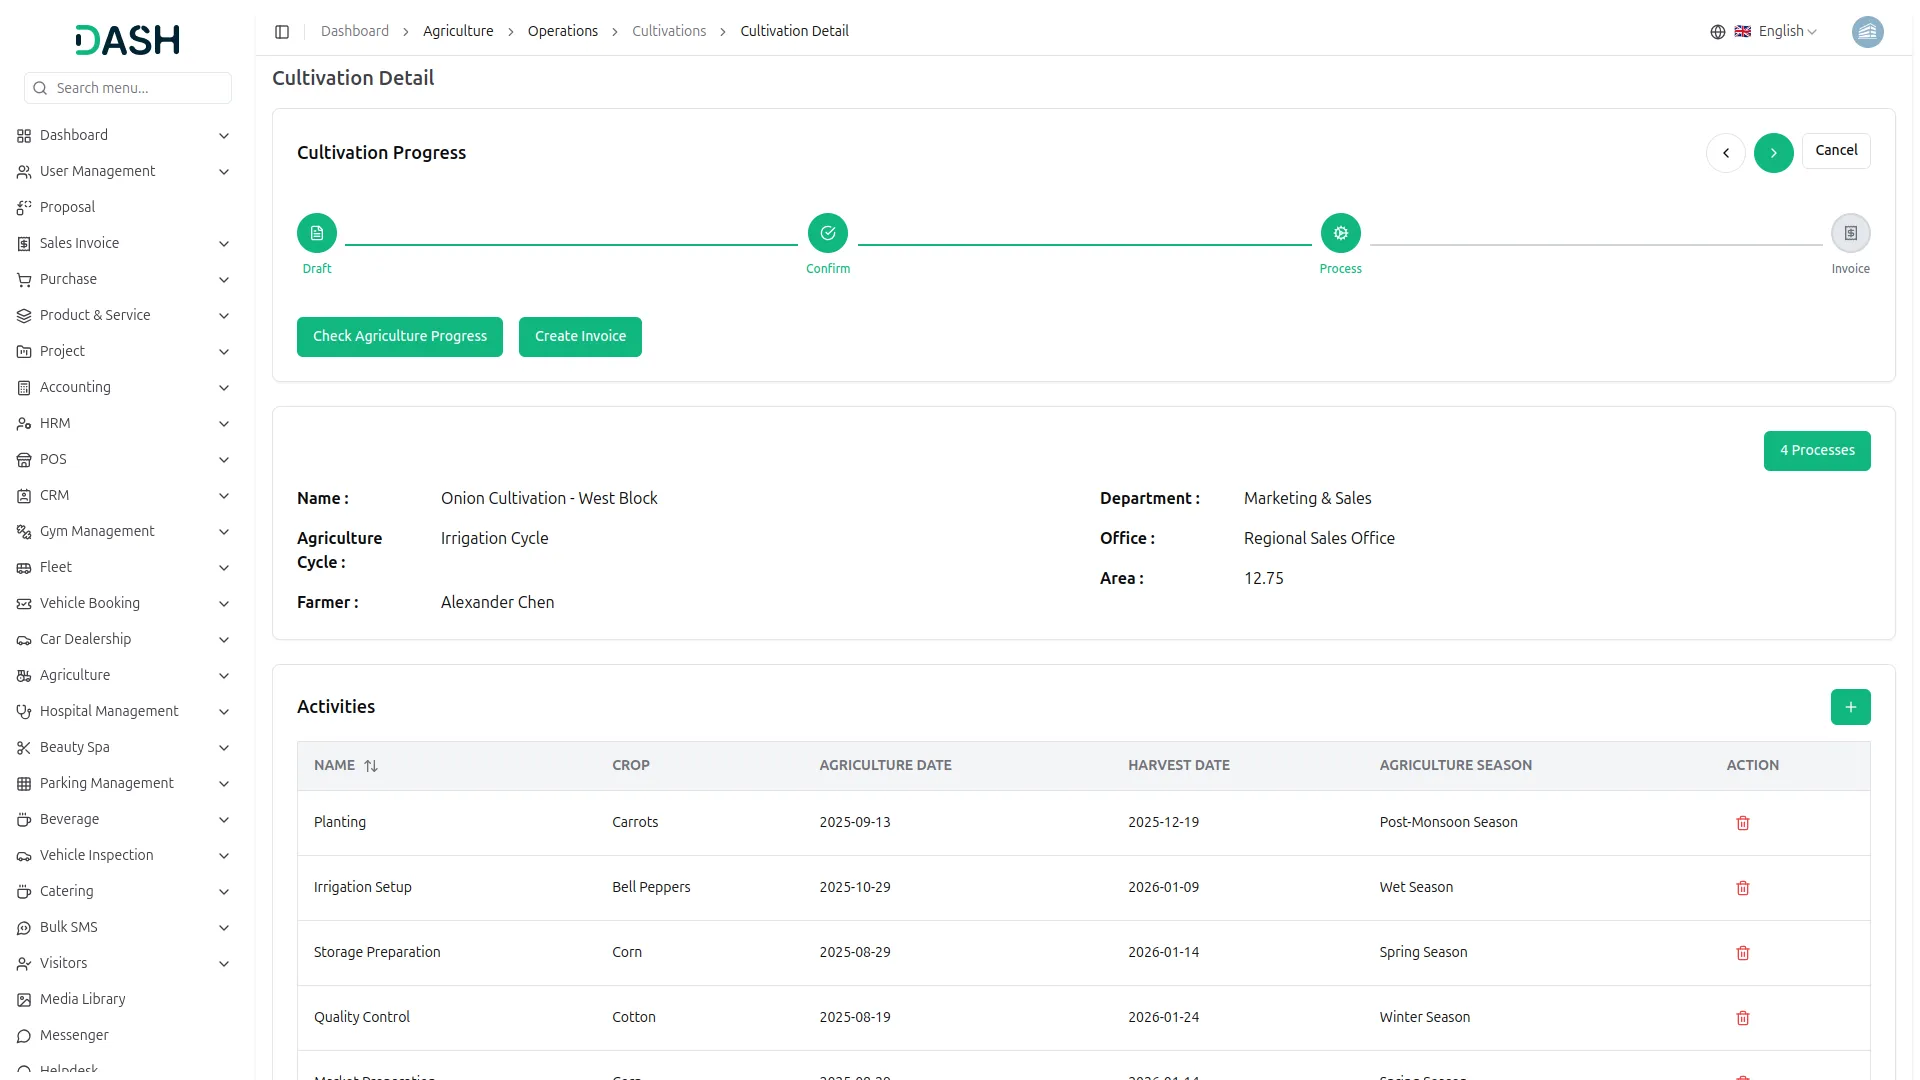The image size is (1920, 1080).
Task: Open user profile avatar
Action: click(x=1867, y=32)
